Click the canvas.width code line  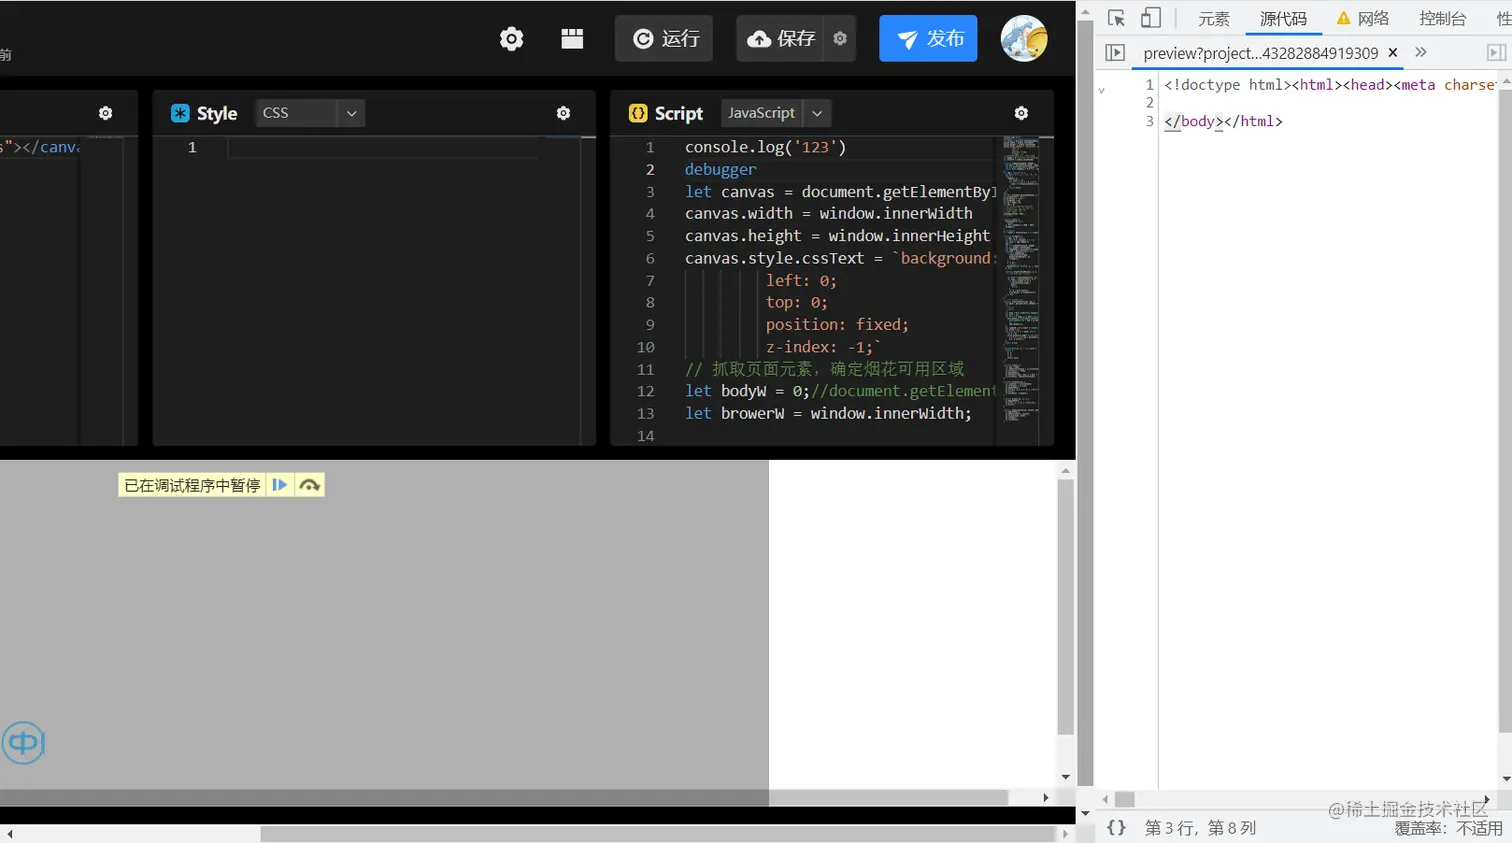(x=828, y=213)
